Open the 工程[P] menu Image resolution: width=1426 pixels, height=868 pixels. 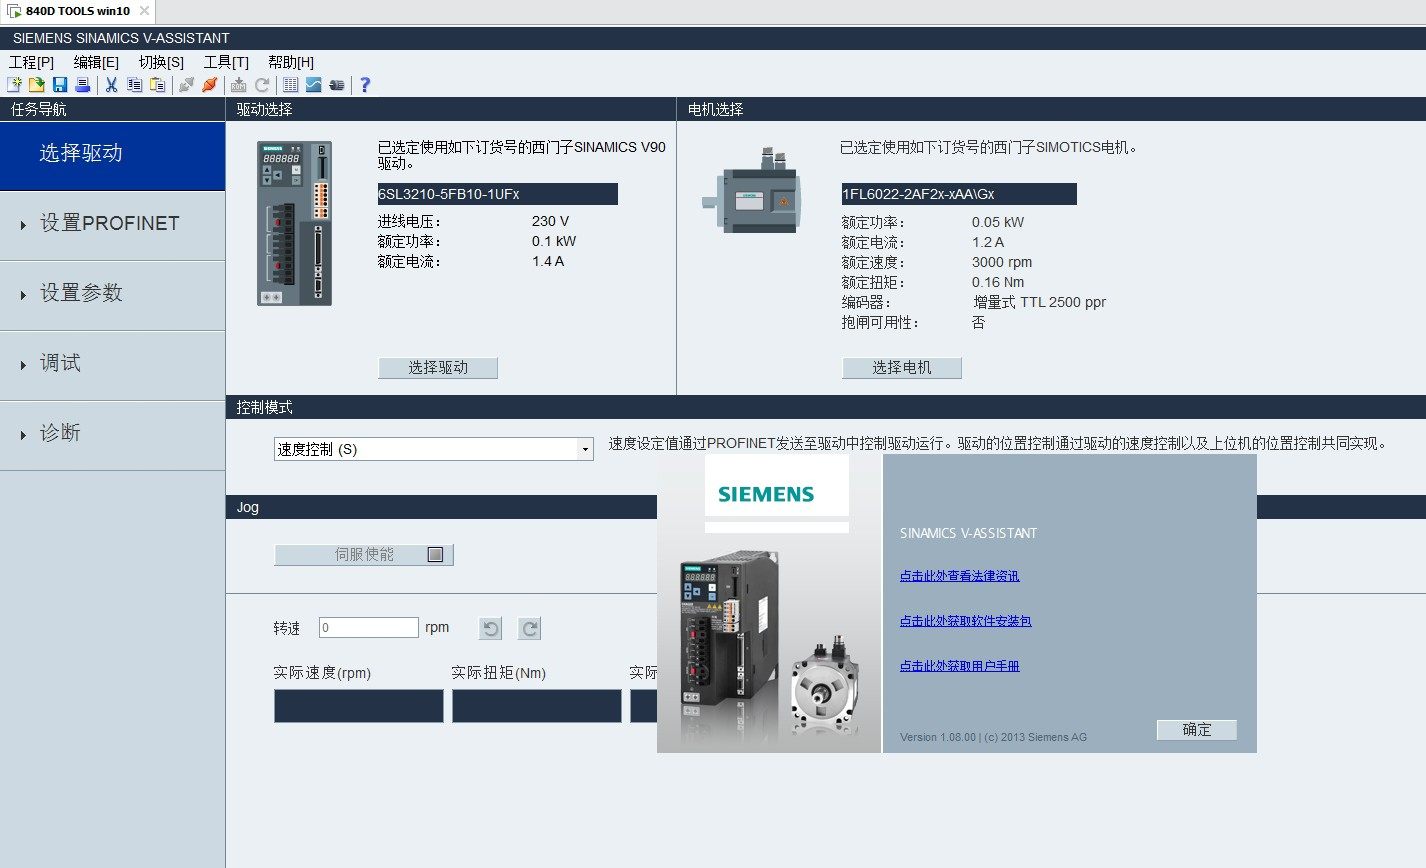tap(31, 62)
